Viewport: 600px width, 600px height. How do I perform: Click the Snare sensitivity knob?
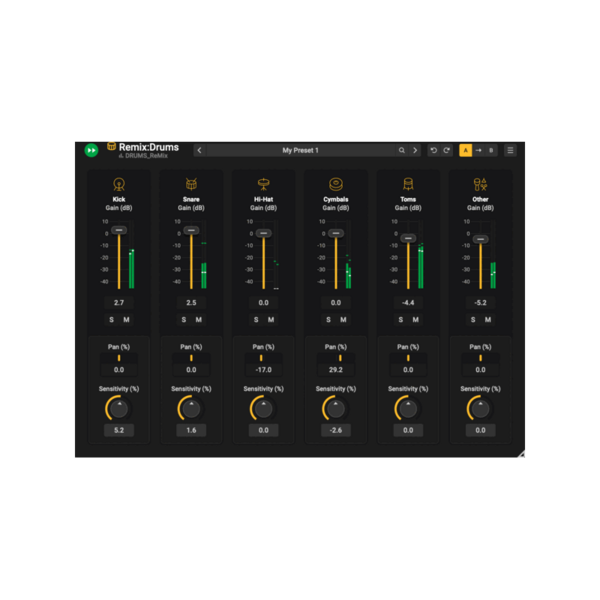point(191,408)
